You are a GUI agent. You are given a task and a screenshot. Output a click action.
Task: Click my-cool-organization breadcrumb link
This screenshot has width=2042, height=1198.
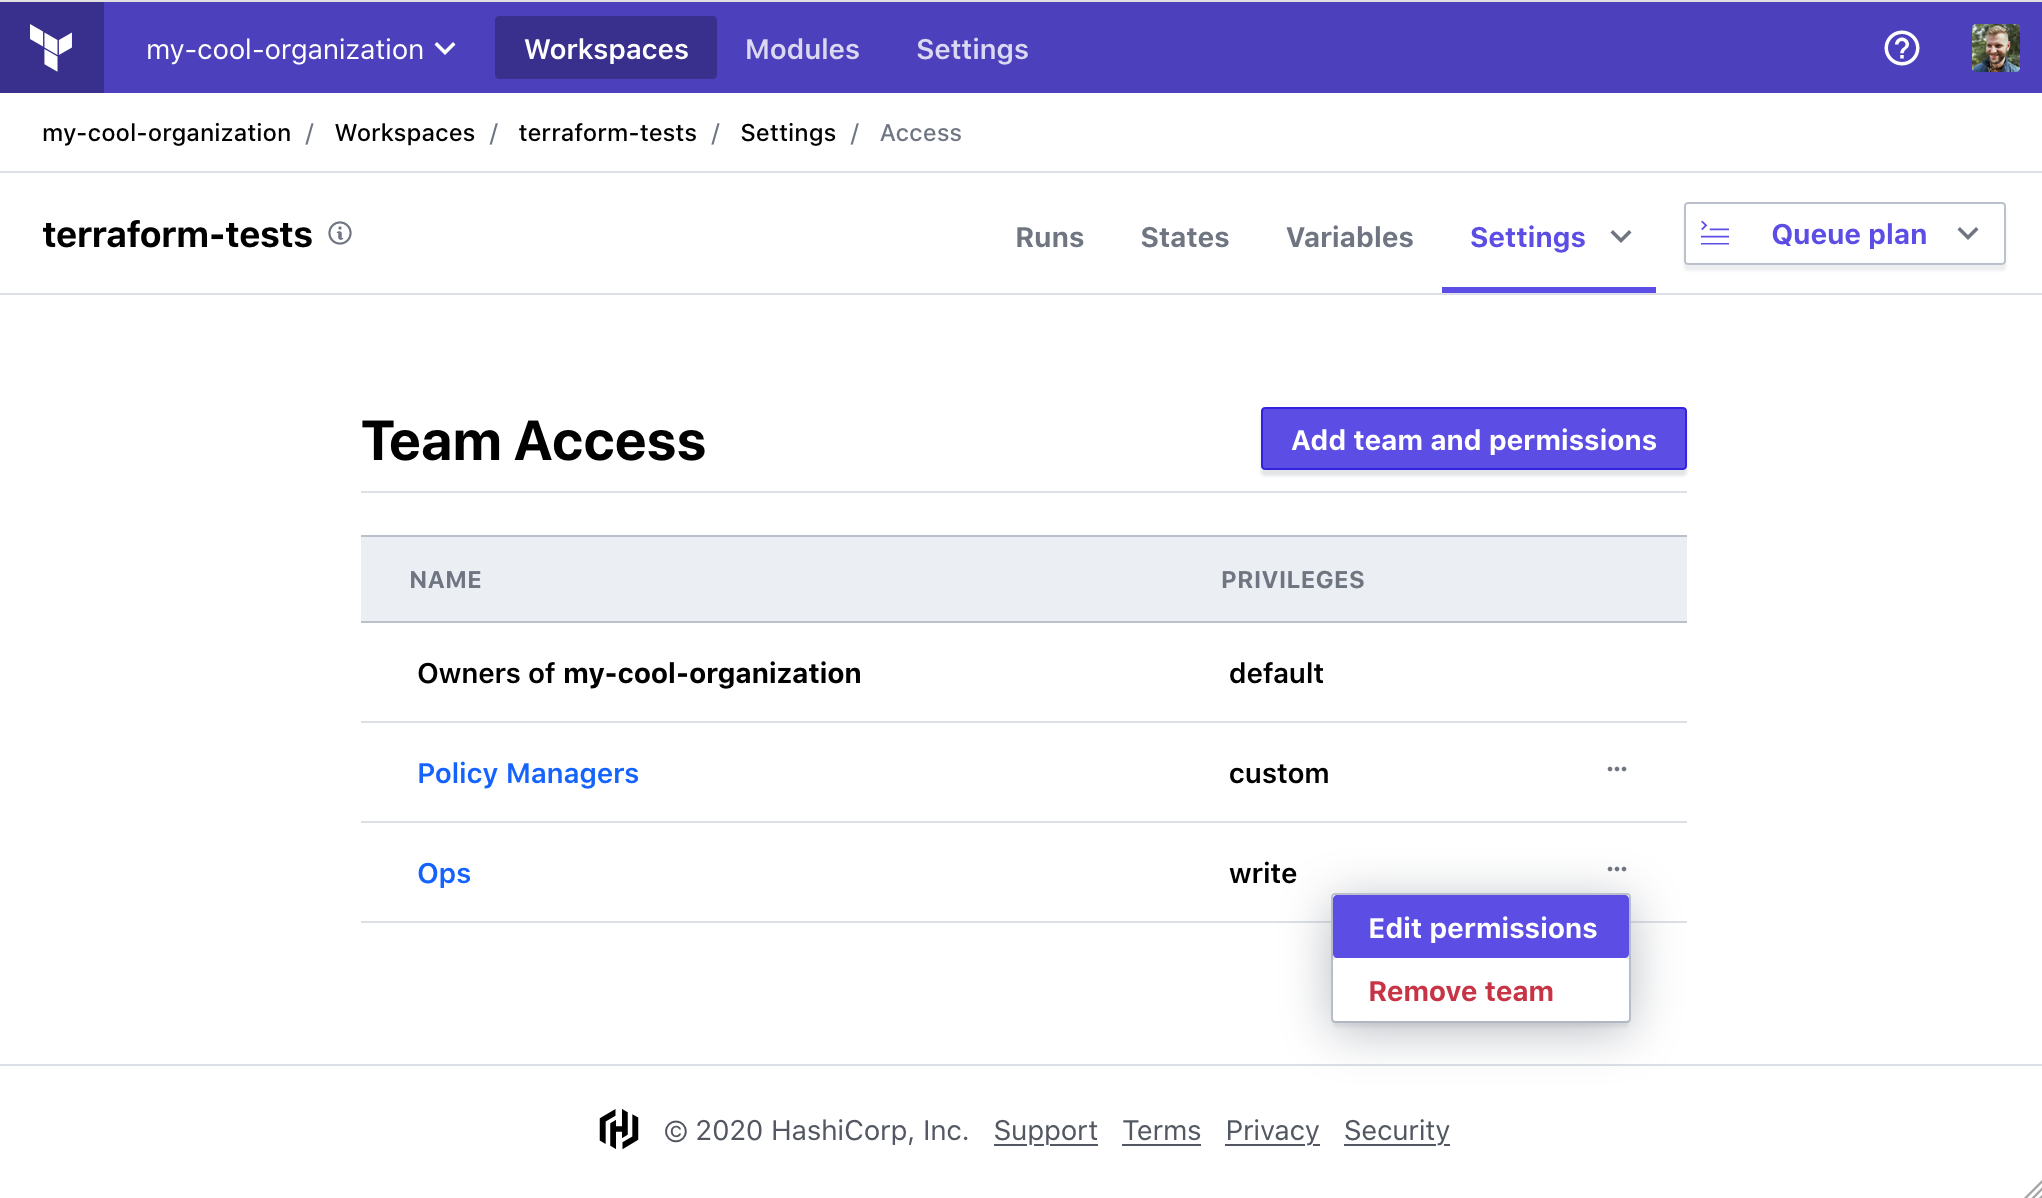pyautogui.click(x=166, y=133)
